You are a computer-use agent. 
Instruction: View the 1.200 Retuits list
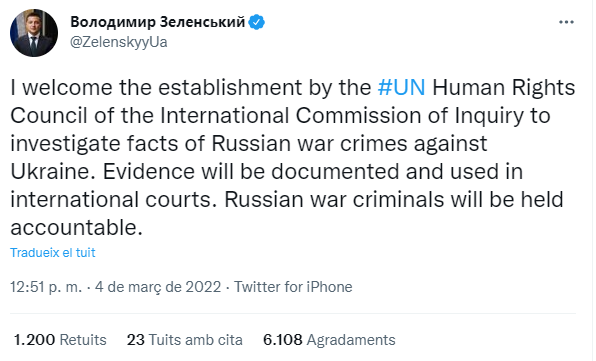tap(60, 340)
